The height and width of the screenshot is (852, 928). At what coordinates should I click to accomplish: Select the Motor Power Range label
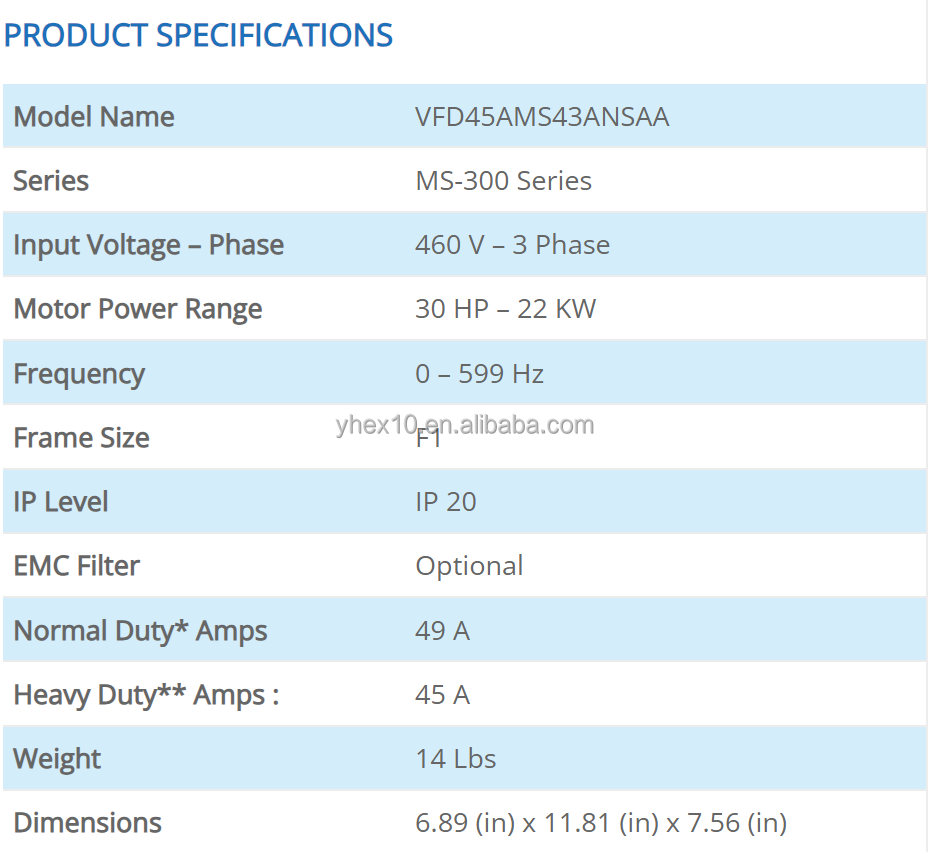coord(137,309)
